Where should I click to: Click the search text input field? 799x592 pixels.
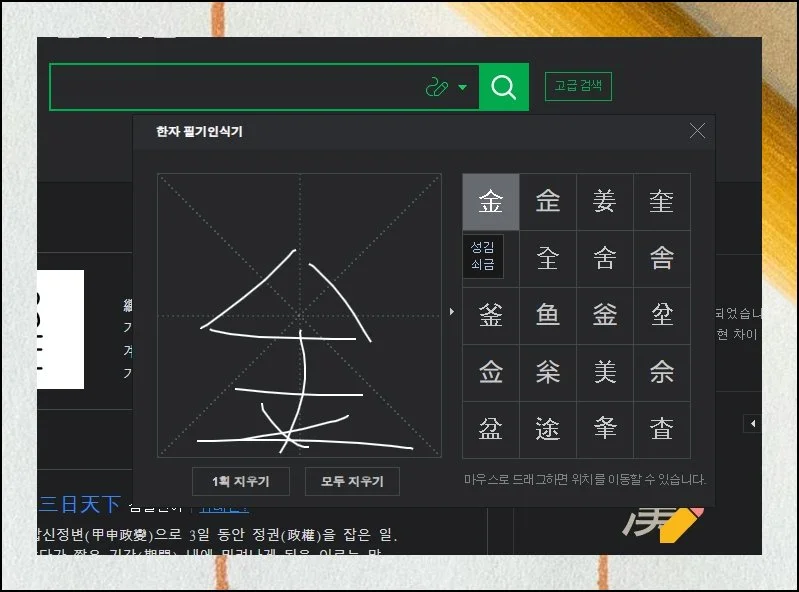235,88
